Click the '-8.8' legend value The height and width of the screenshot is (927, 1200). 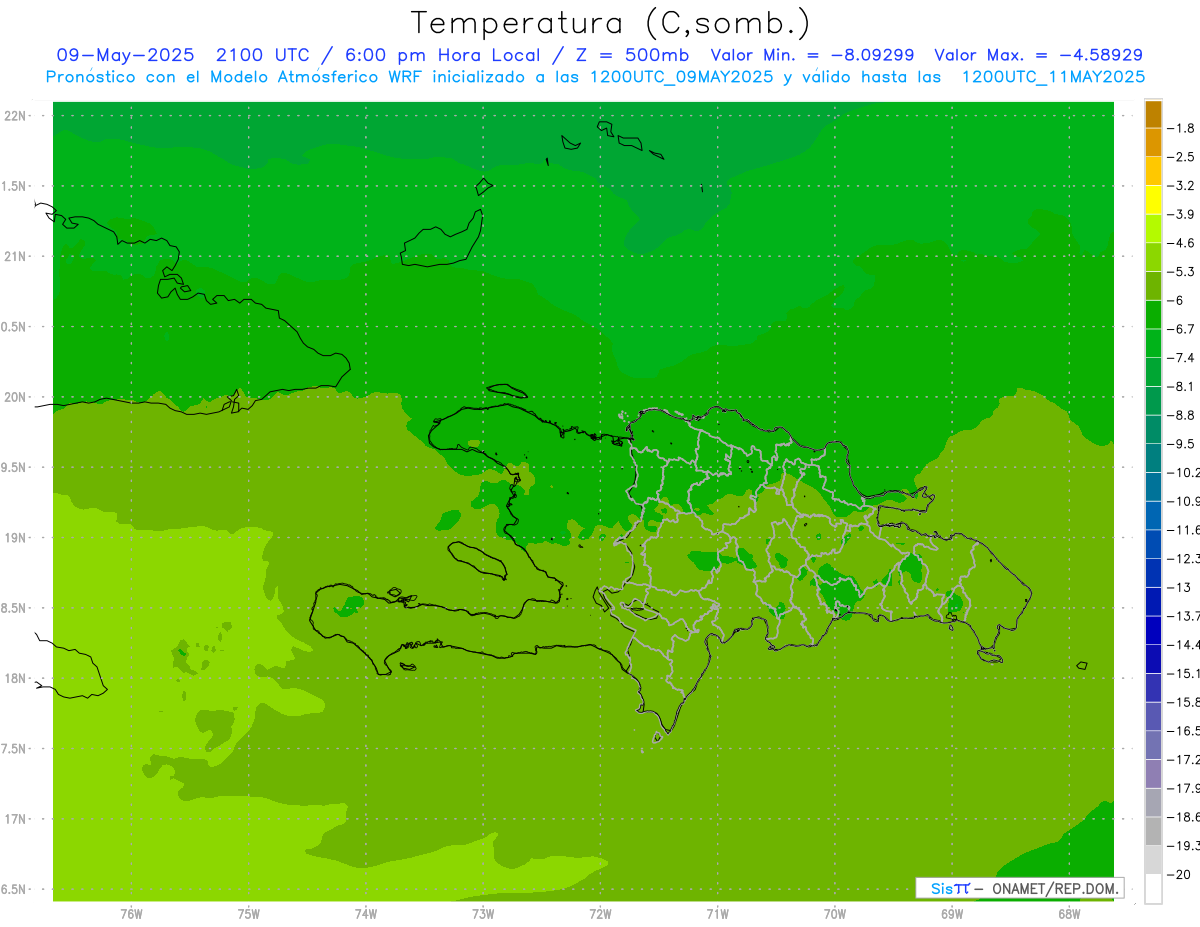click(1181, 415)
